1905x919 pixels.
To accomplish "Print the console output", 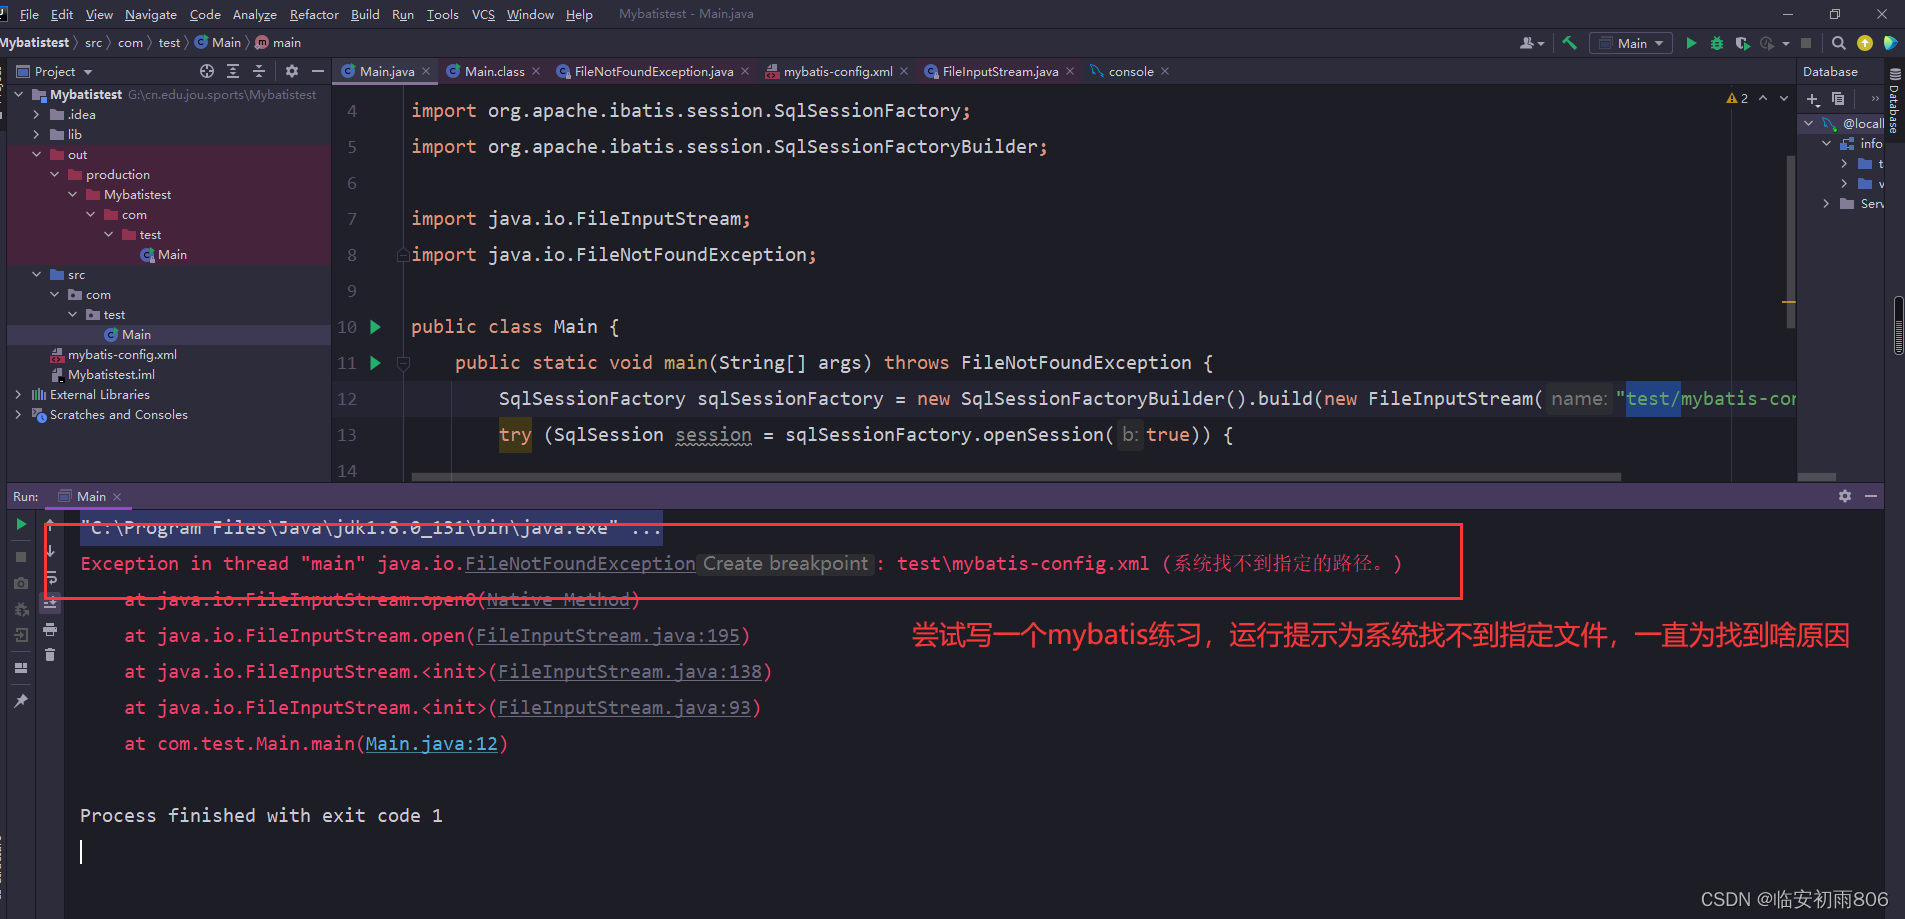I will point(50,629).
